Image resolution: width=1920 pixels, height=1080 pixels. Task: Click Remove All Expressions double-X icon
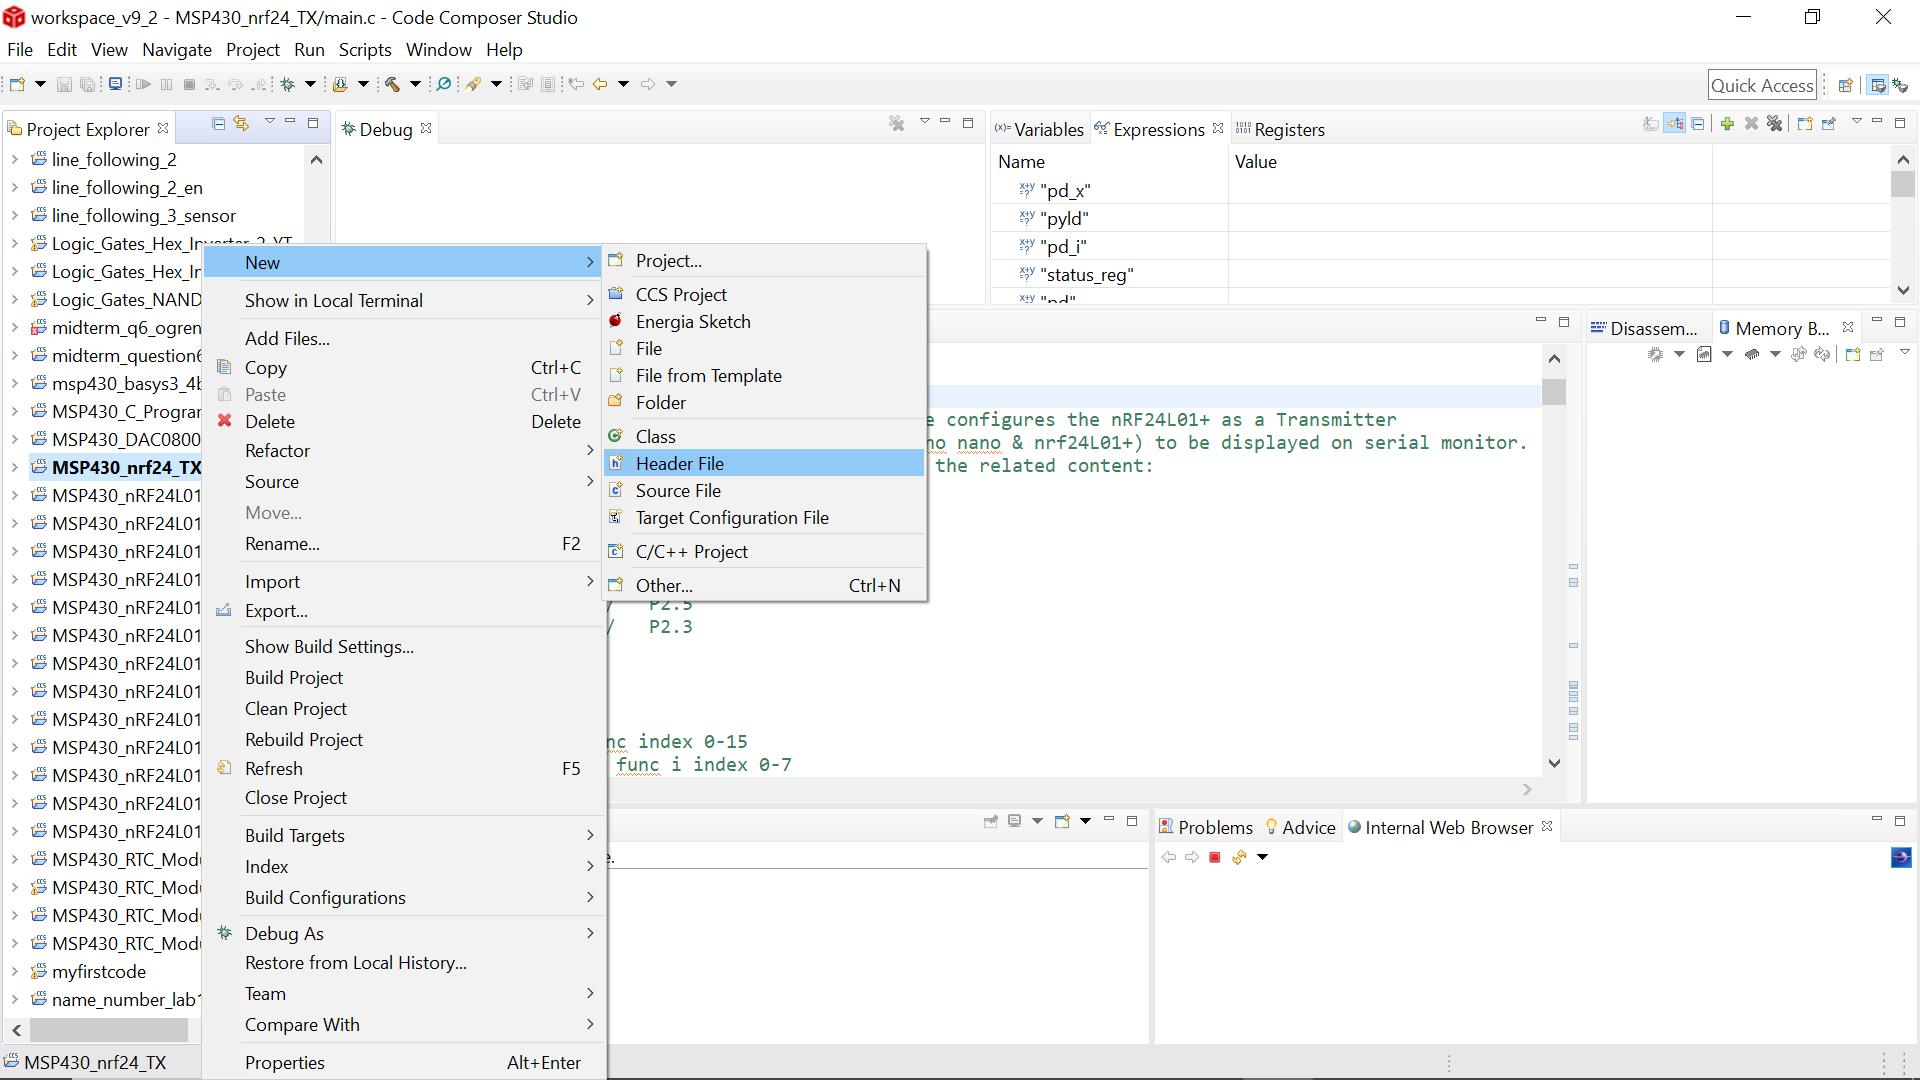1775,123
